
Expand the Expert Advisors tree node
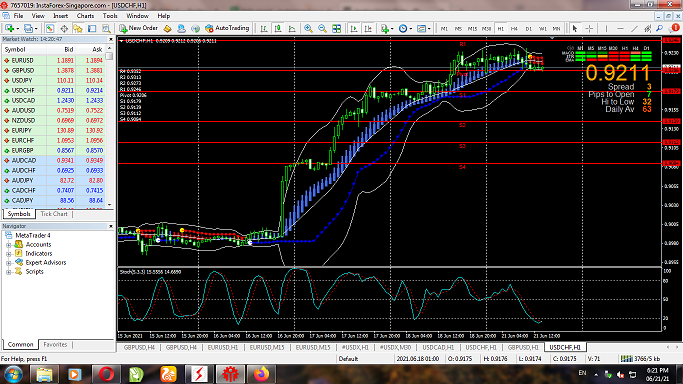point(8,263)
